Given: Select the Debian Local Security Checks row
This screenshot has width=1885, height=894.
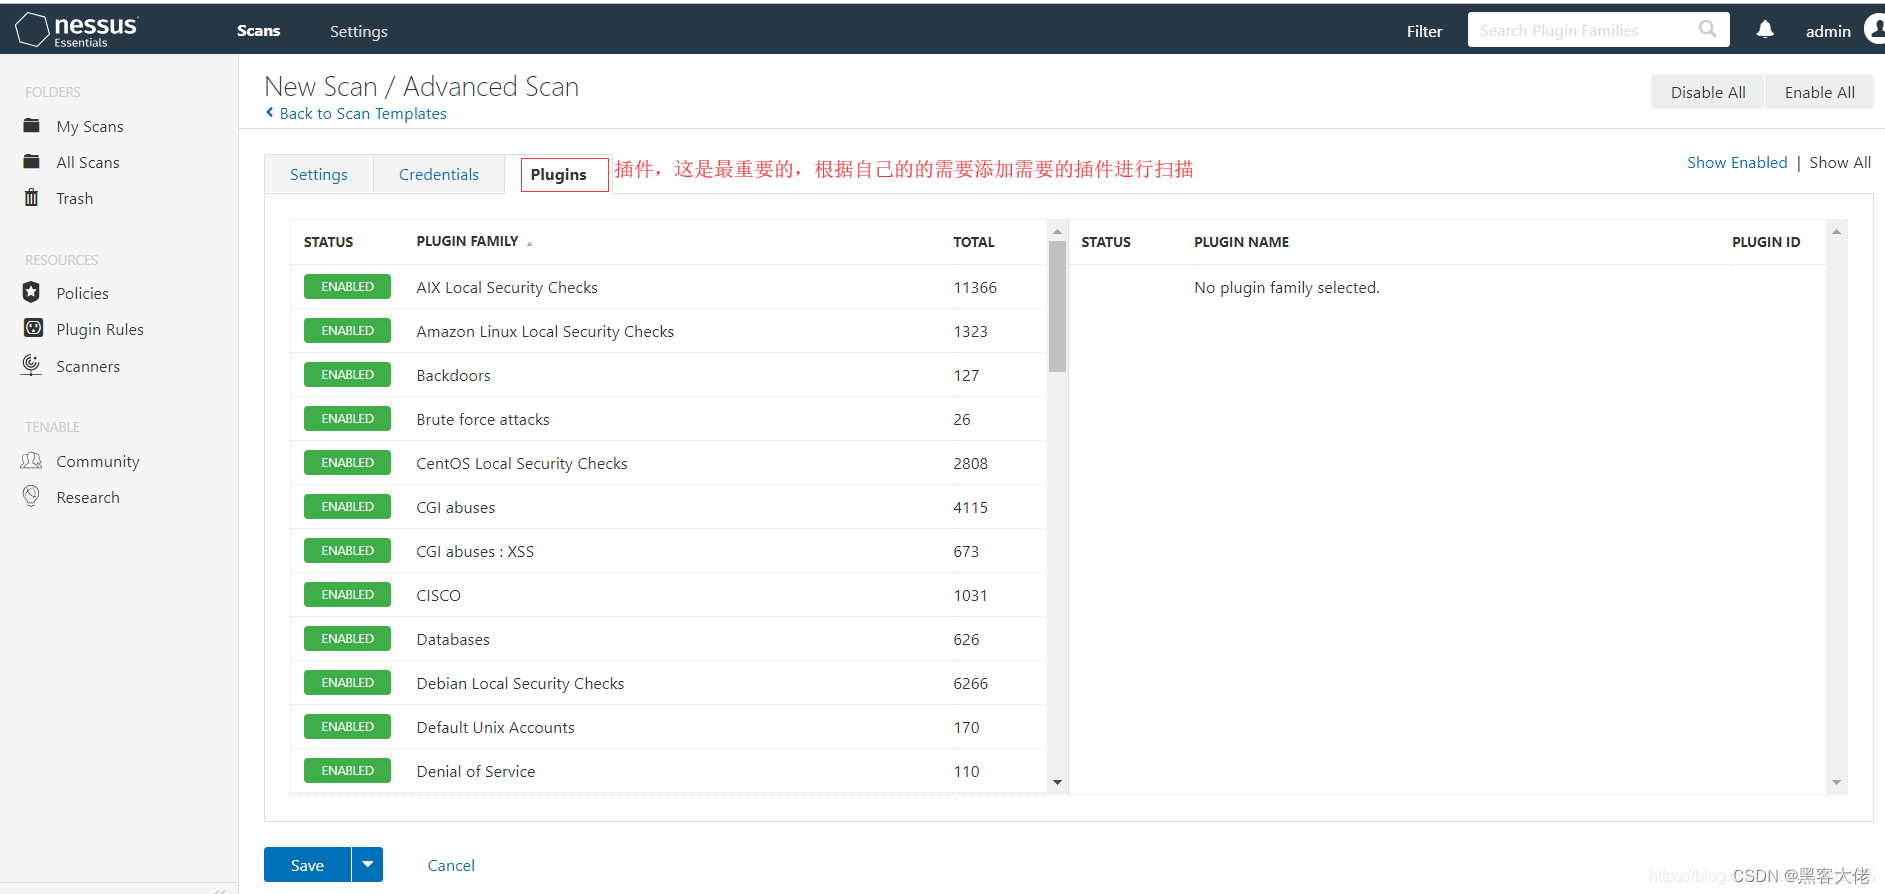Looking at the screenshot, I should click(668, 683).
